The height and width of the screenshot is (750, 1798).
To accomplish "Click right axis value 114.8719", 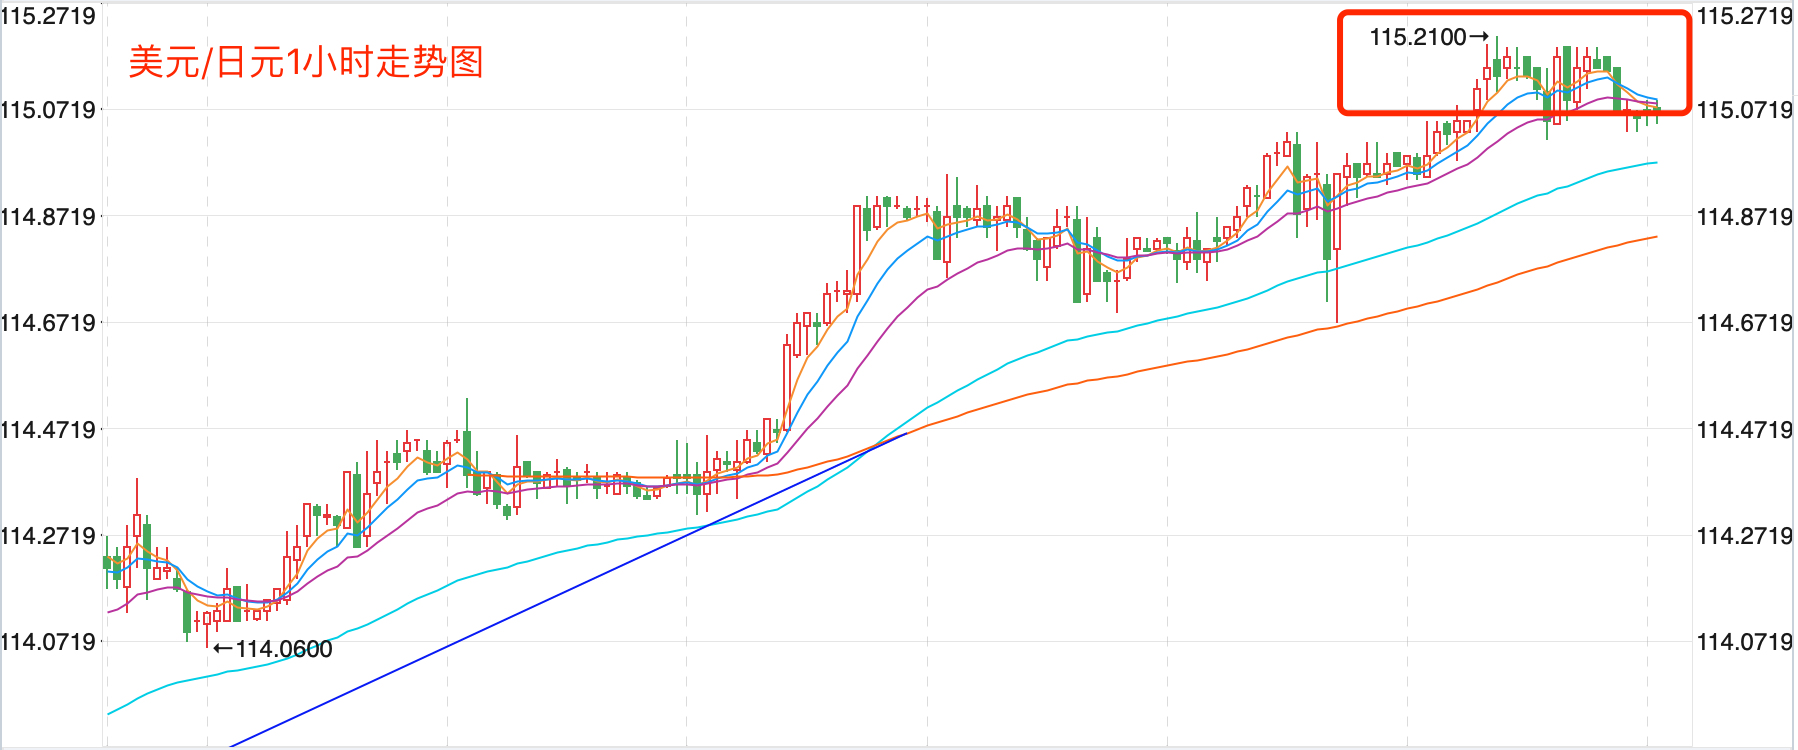I will pos(1745,217).
